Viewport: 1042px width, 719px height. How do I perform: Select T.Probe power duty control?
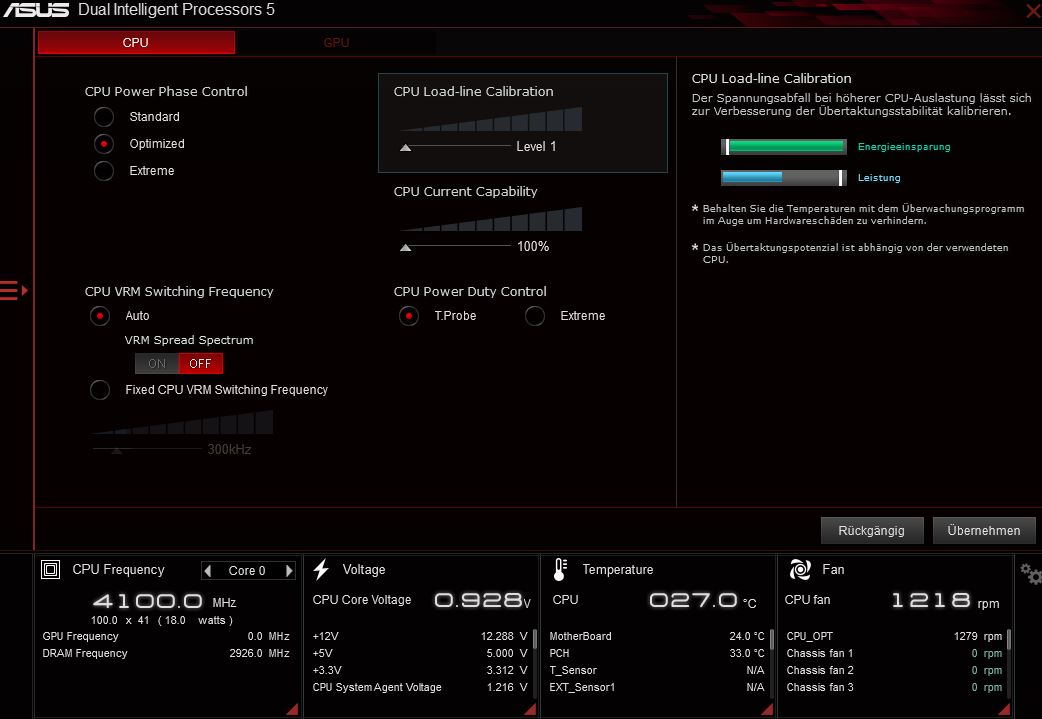pos(409,316)
